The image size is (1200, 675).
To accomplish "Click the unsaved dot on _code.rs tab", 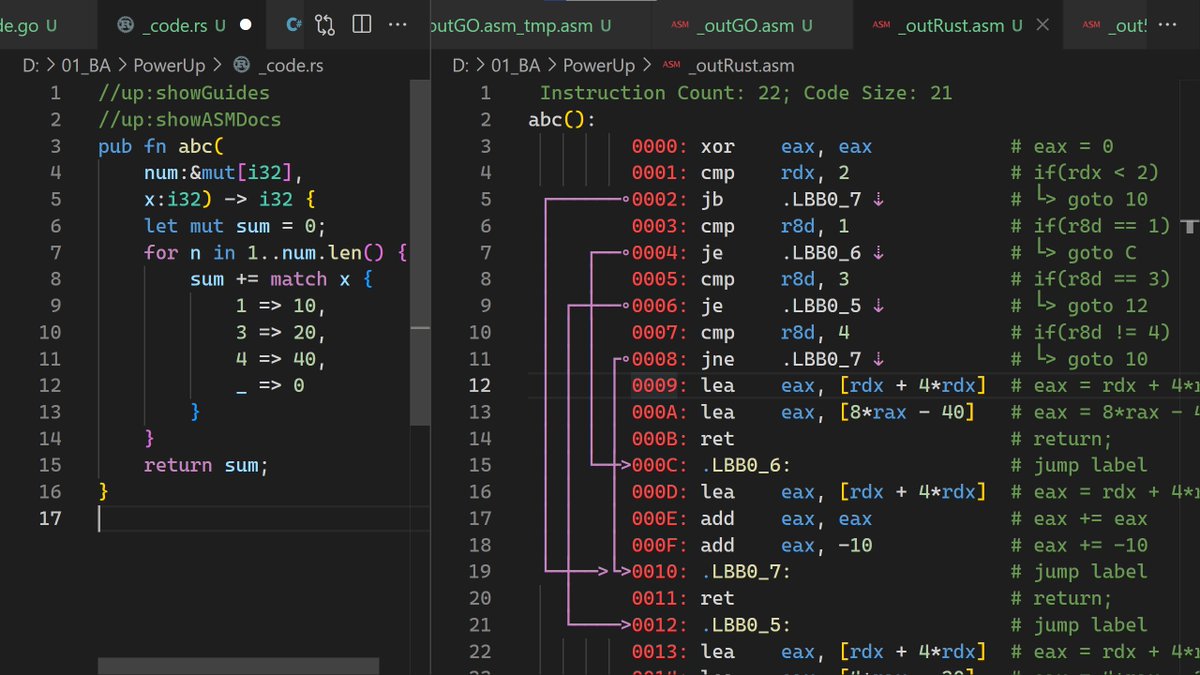I will [x=246, y=24].
